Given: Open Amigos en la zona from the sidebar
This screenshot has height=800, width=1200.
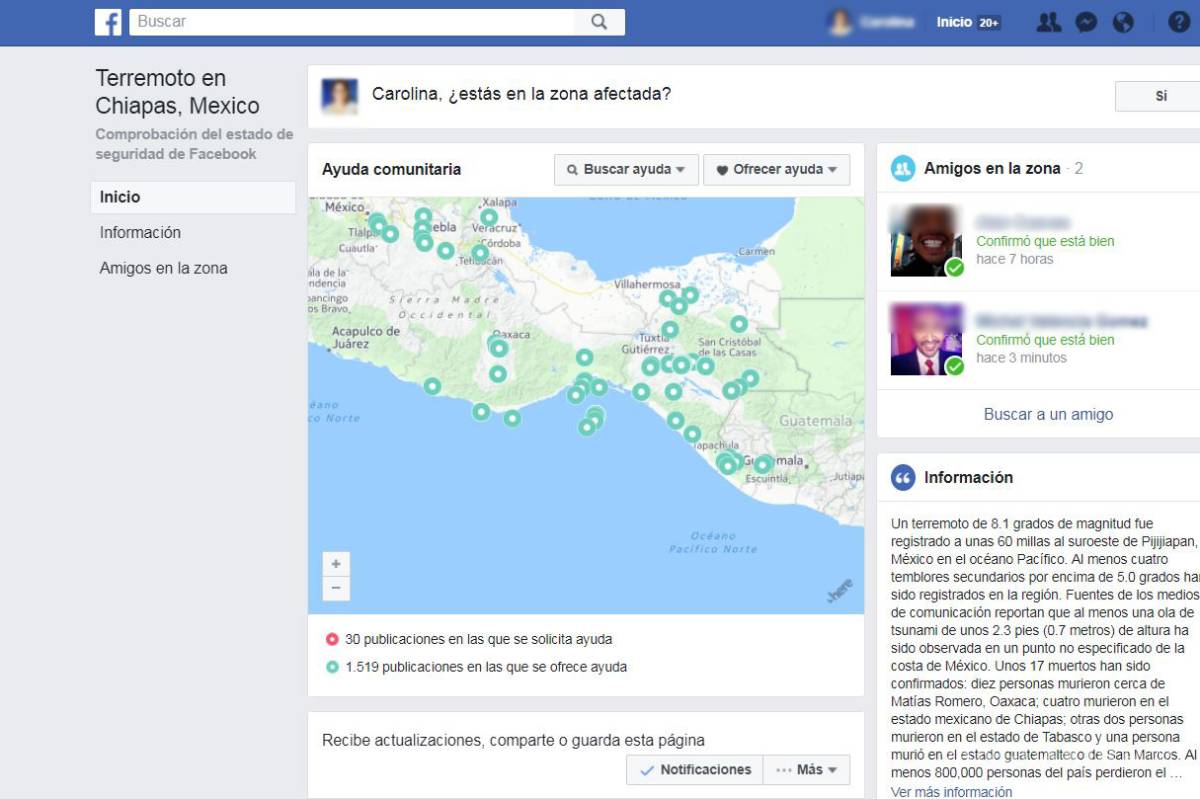Looking at the screenshot, I should (x=162, y=268).
